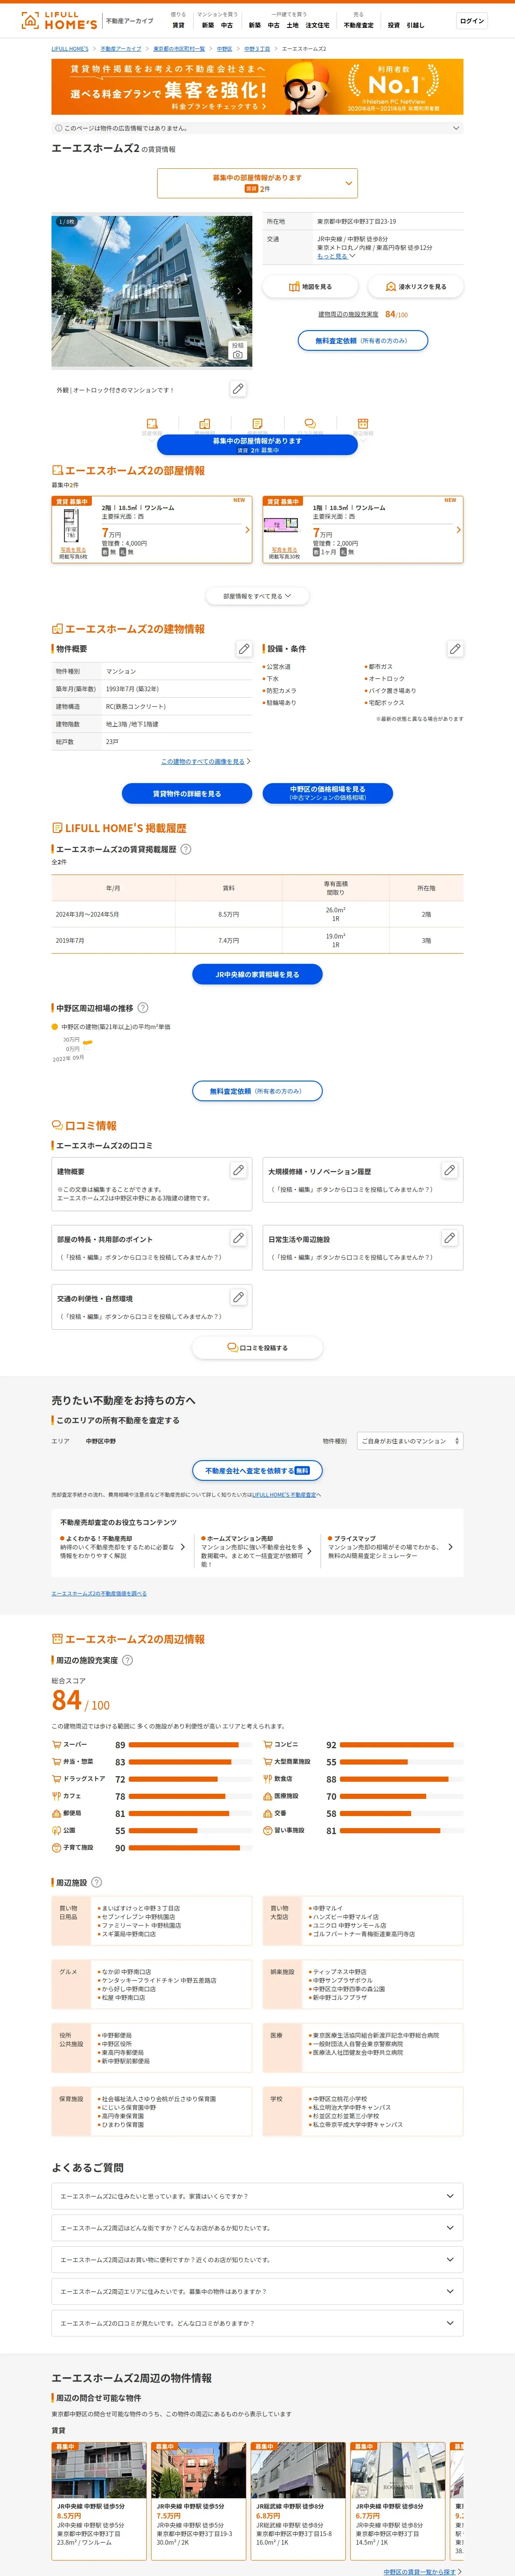The height and width of the screenshot is (2576, 515).
Task: Open the 2階 18.5㎡ room listing arrow
Action: tap(247, 530)
